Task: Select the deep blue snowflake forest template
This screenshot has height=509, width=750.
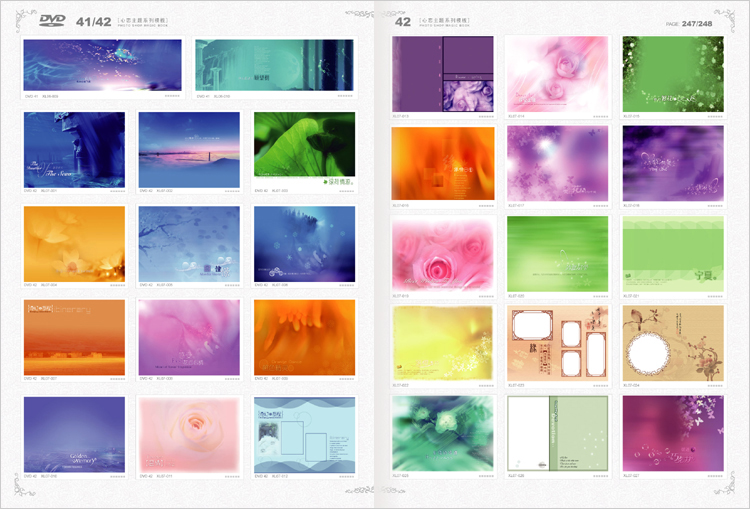Action: 305,244
